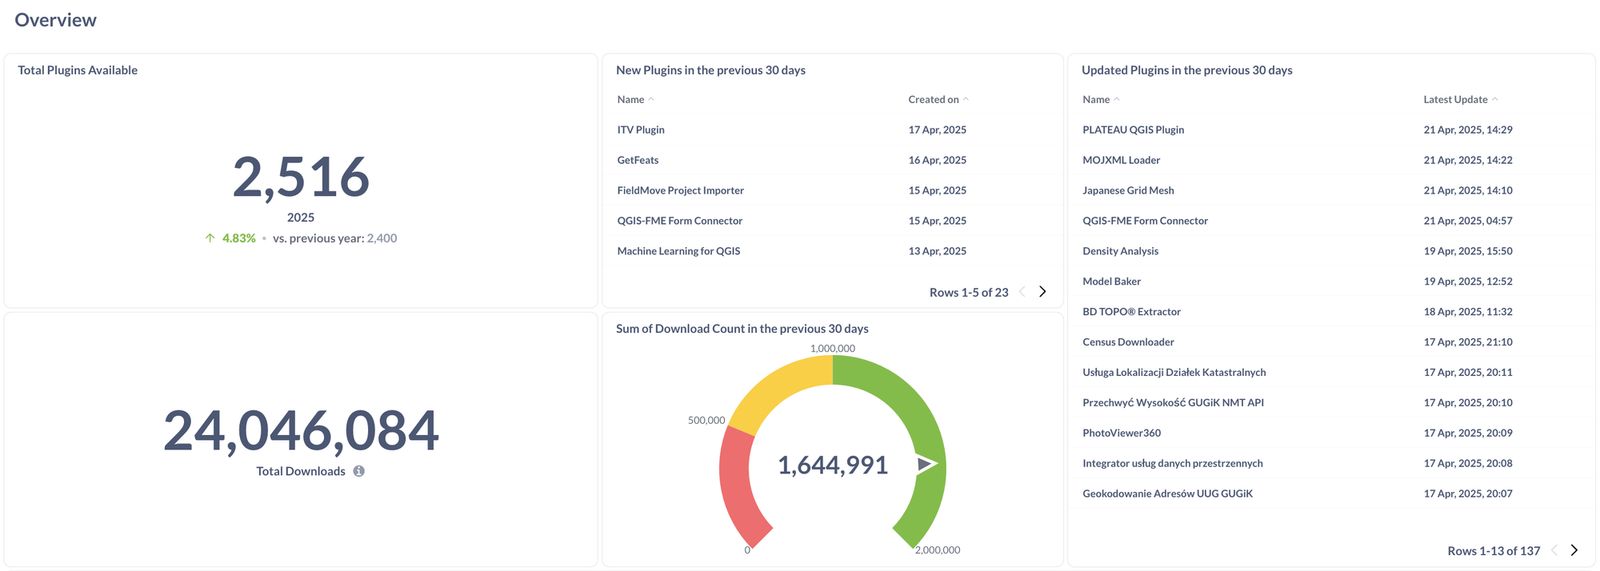1600x571 pixels.
Task: Click the 16 Apr, 2025 created date
Action: pos(937,160)
